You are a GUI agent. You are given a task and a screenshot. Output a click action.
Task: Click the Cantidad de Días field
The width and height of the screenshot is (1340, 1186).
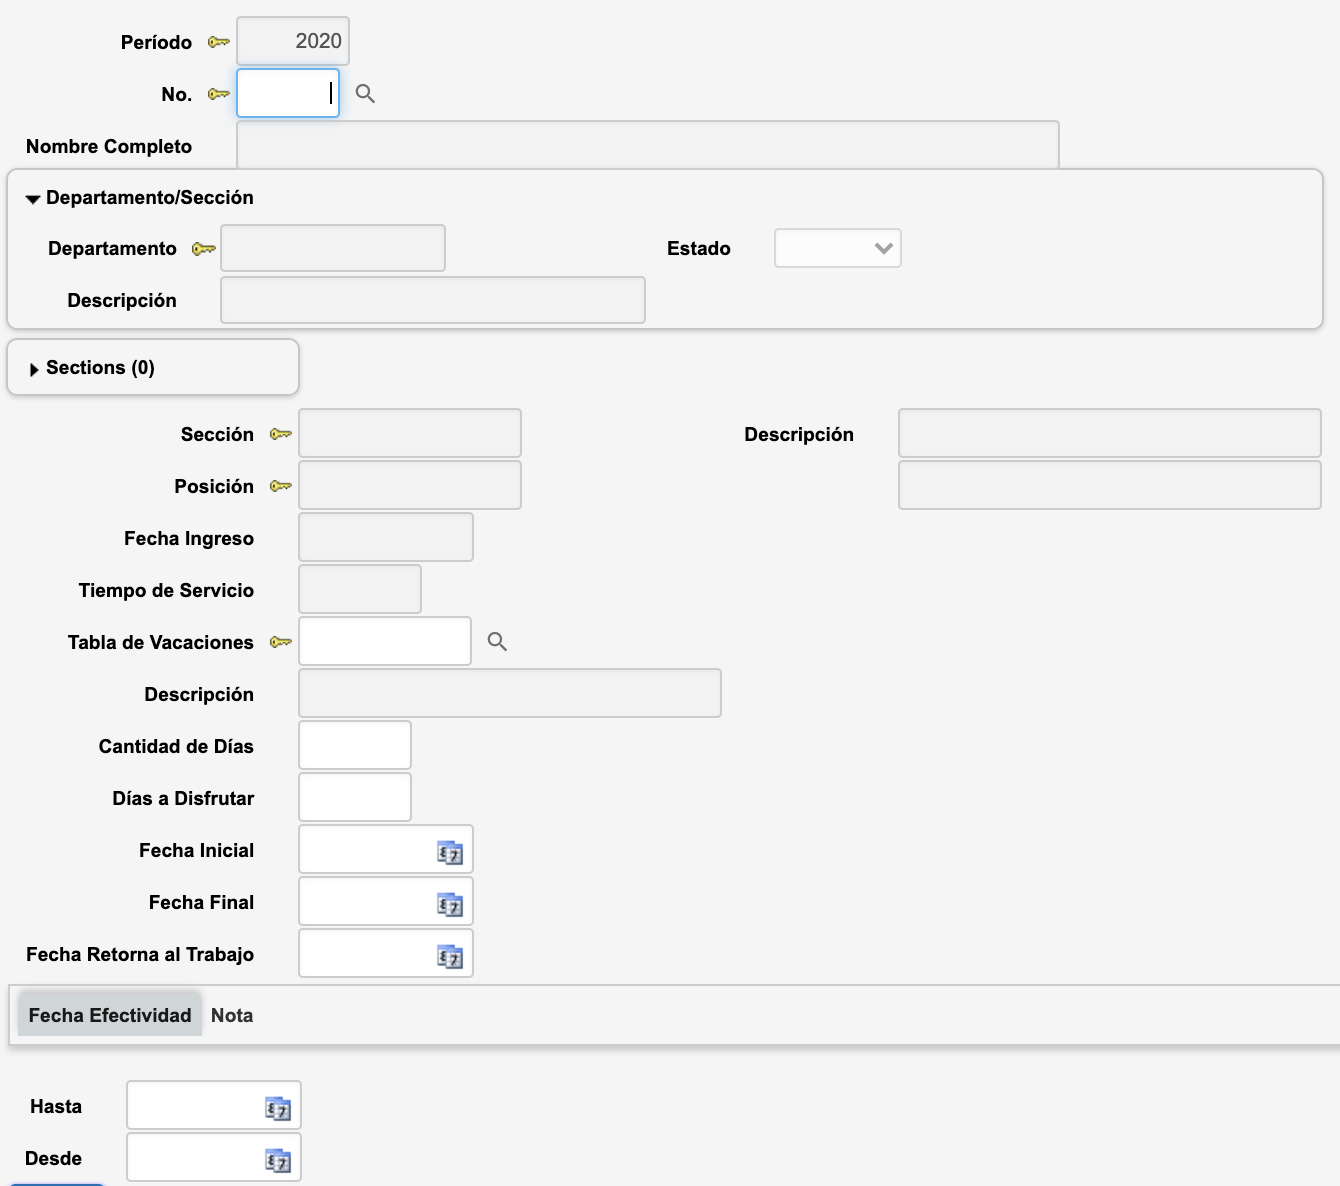(354, 746)
